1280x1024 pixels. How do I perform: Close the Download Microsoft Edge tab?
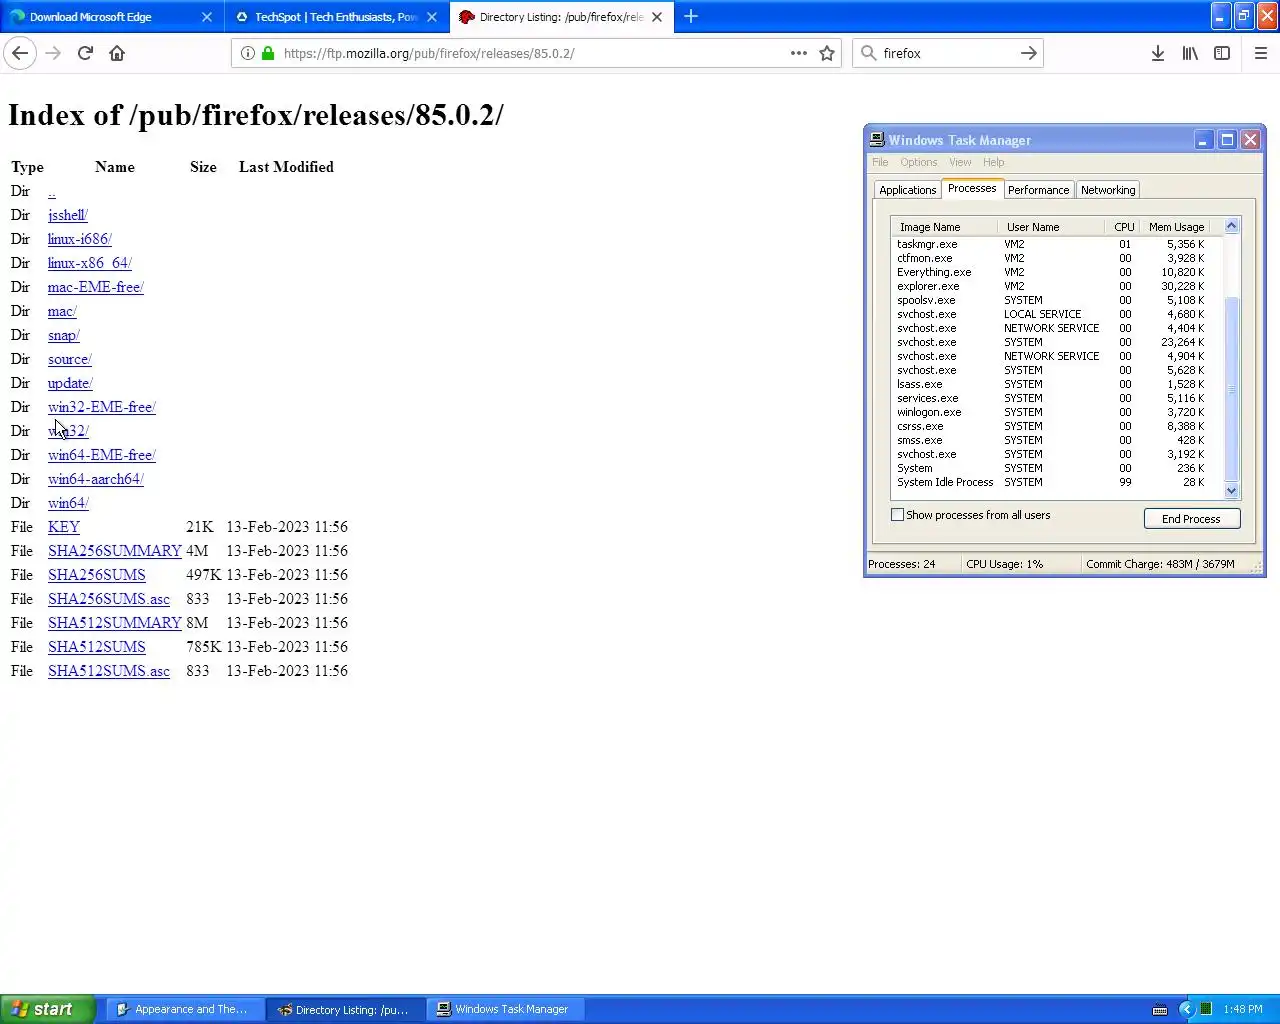(x=207, y=17)
